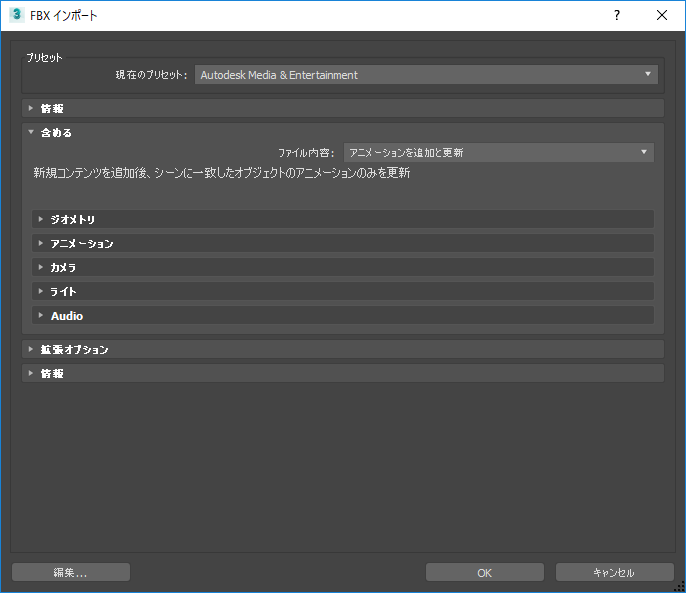Expand the アニメーション rollout
The height and width of the screenshot is (593, 686).
81,243
